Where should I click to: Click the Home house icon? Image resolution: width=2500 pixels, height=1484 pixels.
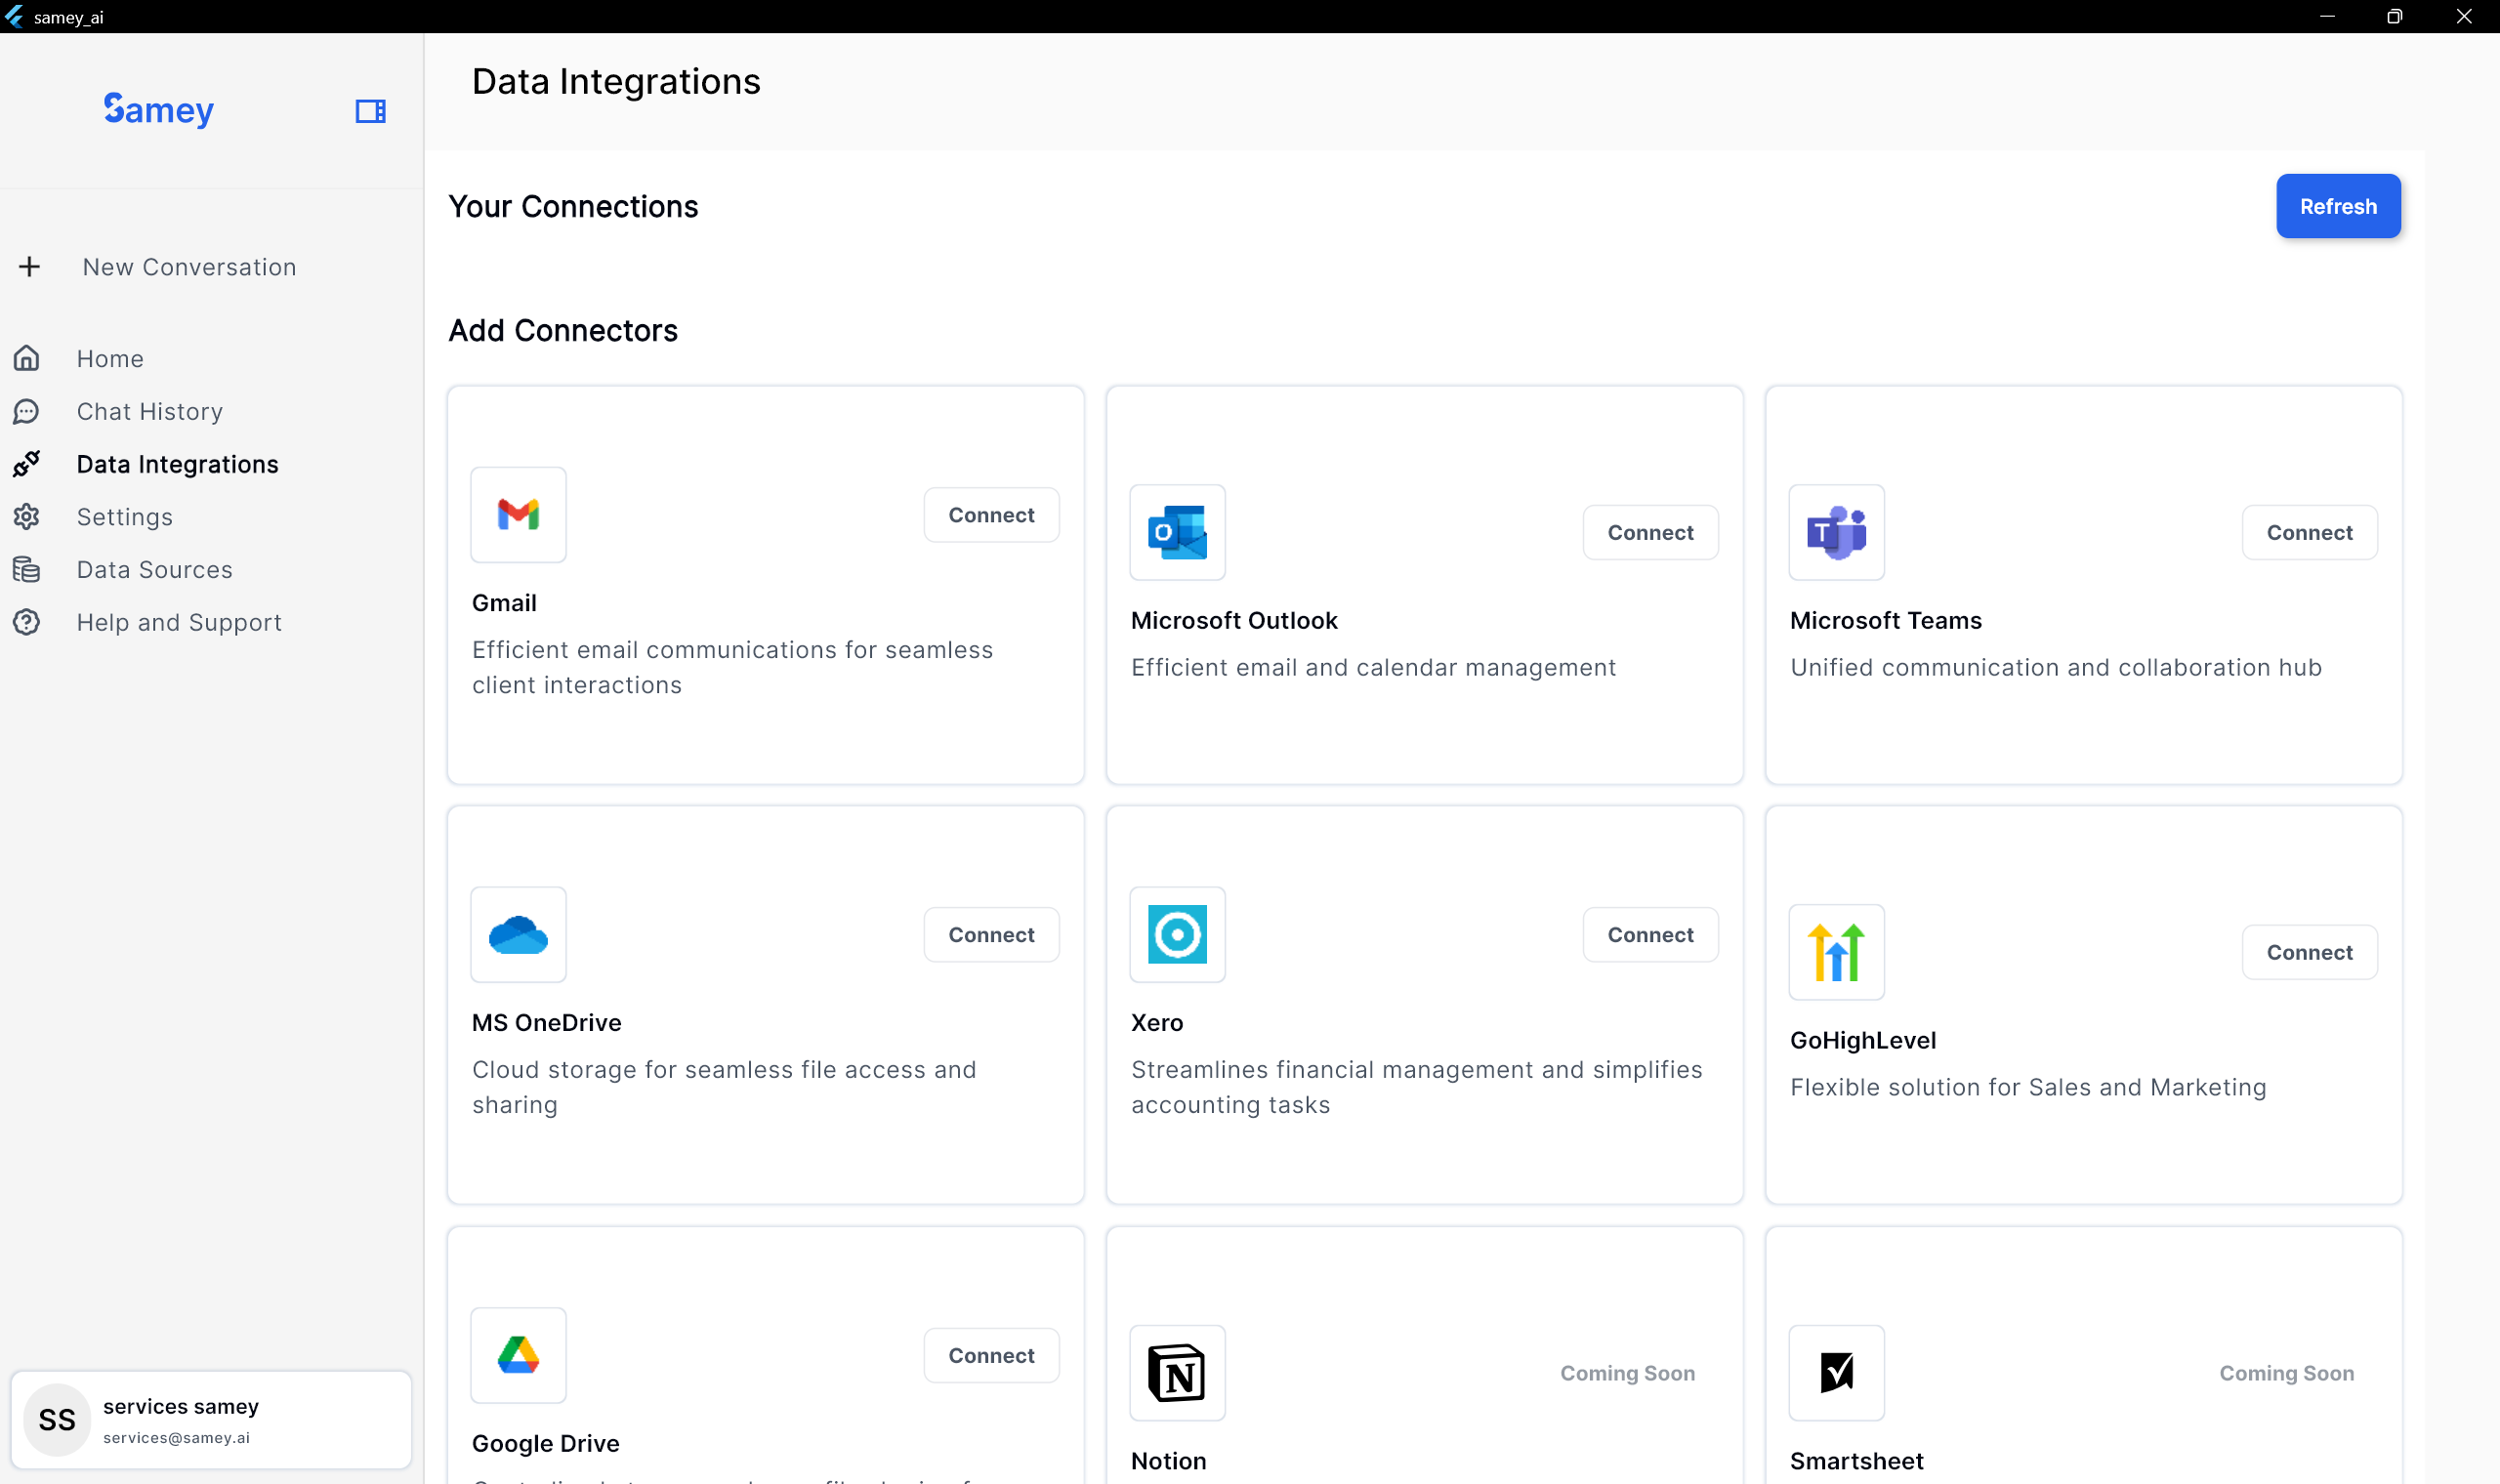(27, 358)
